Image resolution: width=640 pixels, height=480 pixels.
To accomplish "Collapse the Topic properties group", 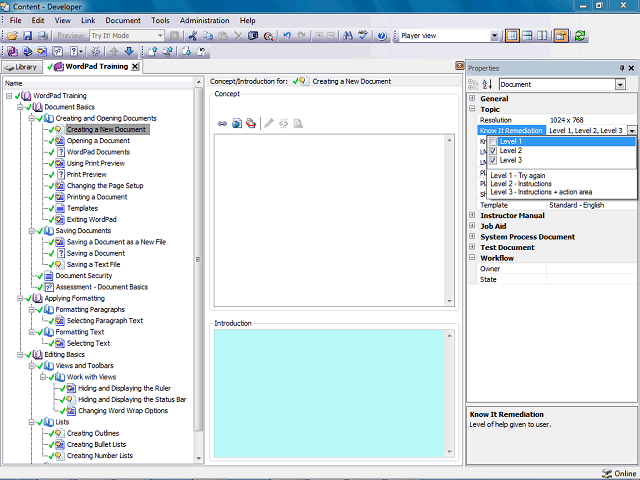I will tap(472, 109).
